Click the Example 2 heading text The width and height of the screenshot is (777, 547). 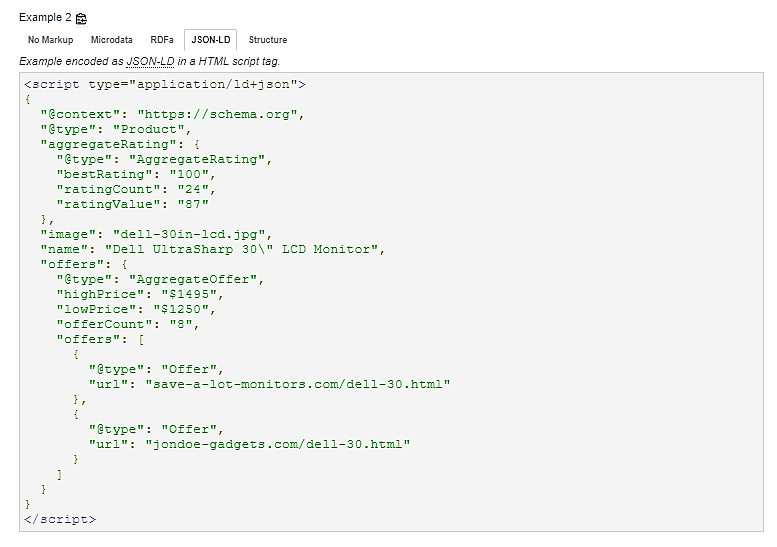(x=45, y=17)
